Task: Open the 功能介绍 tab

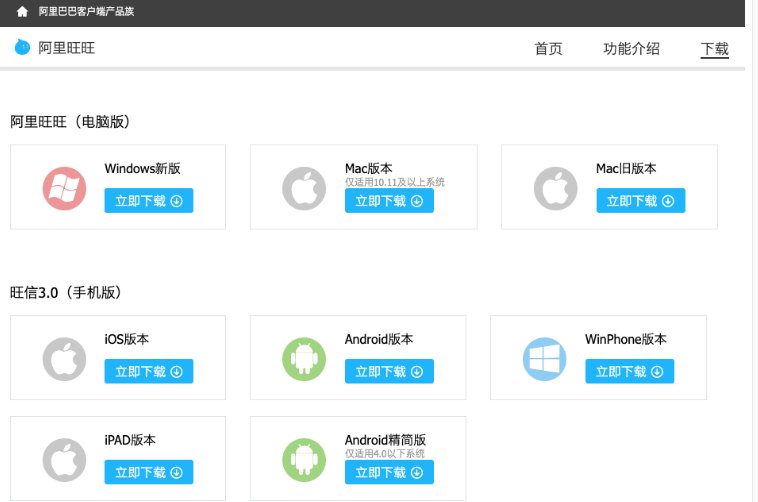Action: pos(631,48)
